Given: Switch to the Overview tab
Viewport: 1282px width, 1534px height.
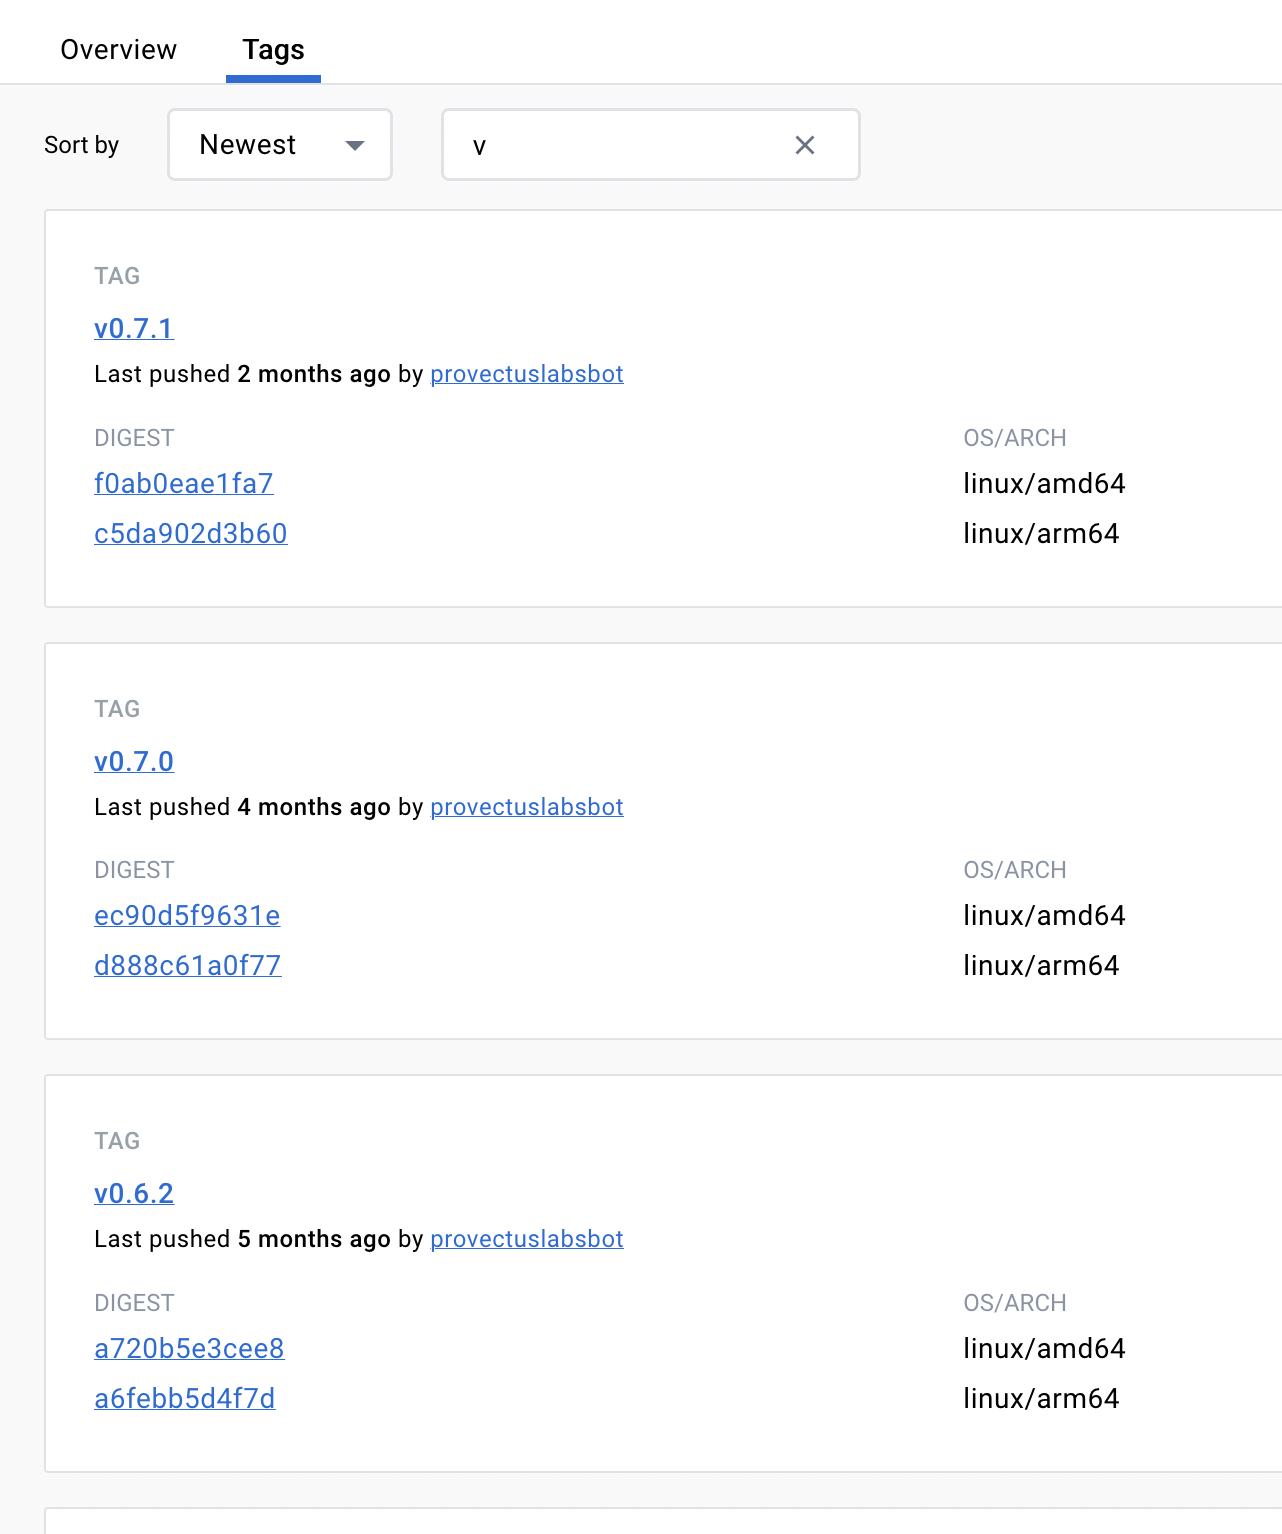Looking at the screenshot, I should 118,49.
